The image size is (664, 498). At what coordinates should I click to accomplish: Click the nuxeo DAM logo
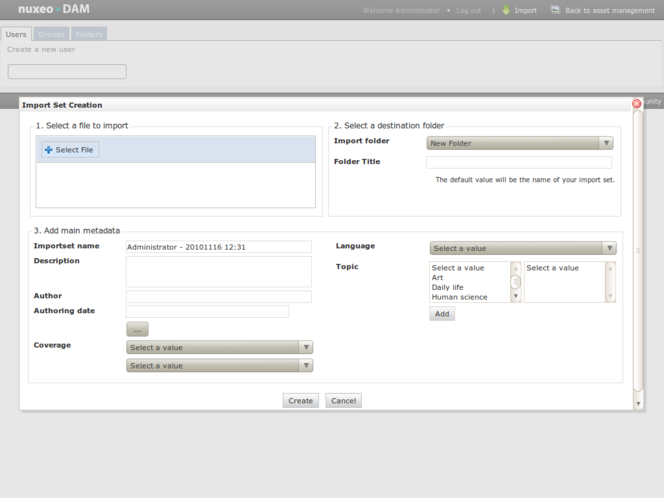click(54, 10)
